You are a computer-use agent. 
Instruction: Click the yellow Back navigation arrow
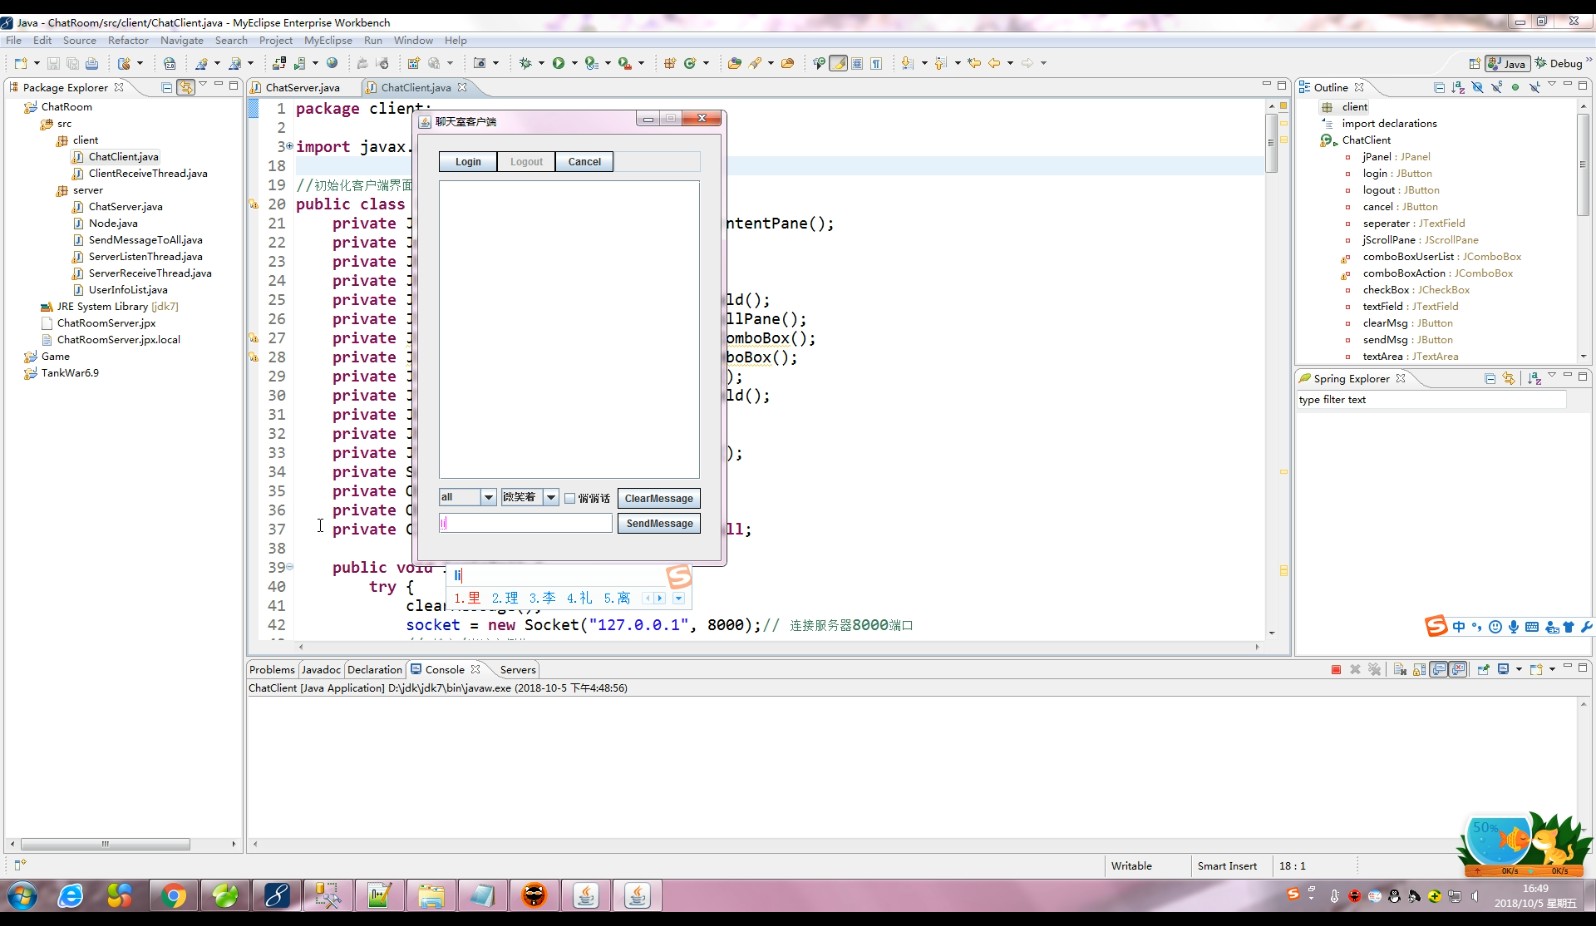[x=994, y=63]
